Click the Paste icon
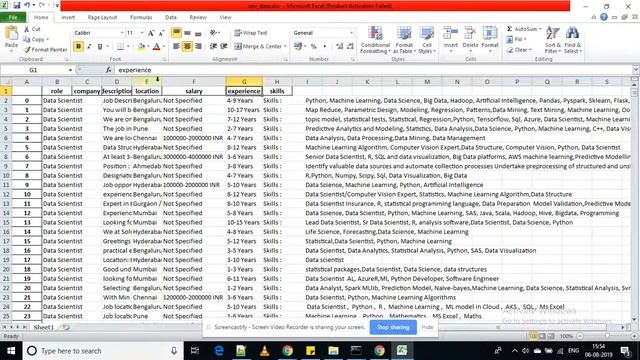 click(x=11, y=33)
